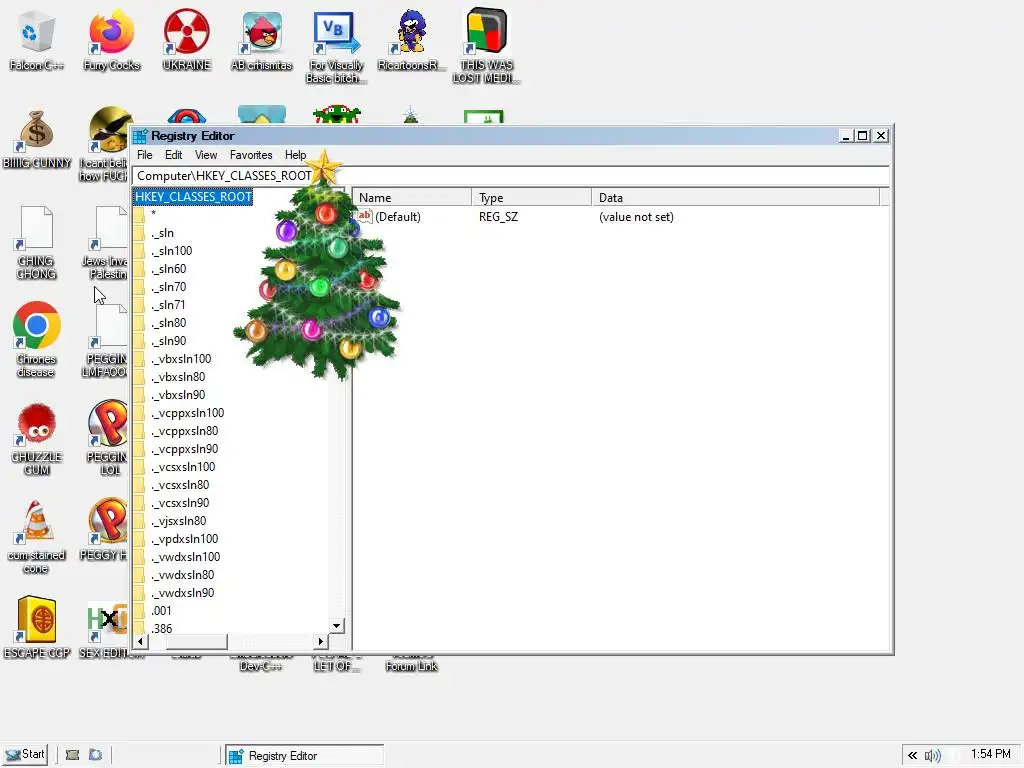Open the View menu in Registry Editor

pos(206,155)
